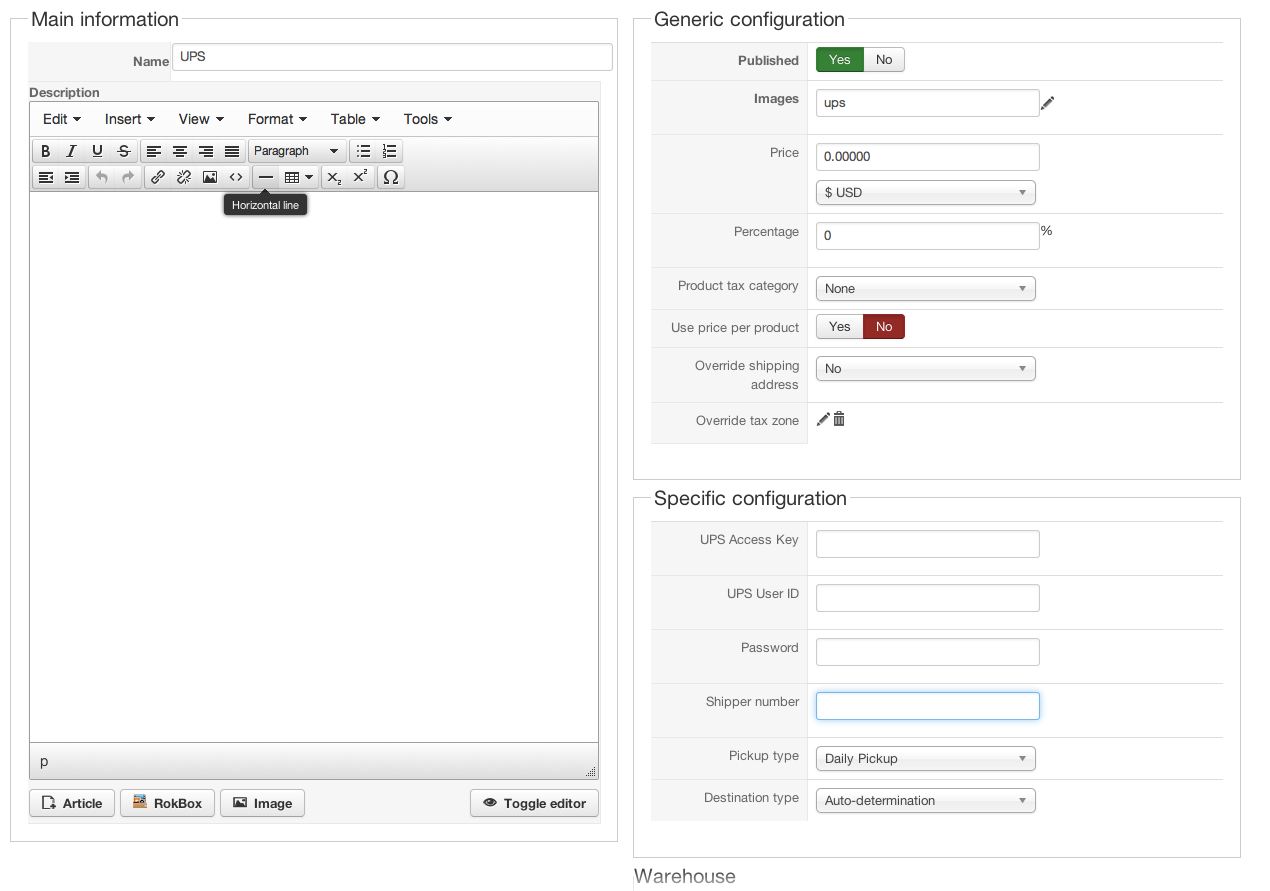Align text right in the editor
This screenshot has height=891, width=1270.
pos(206,151)
